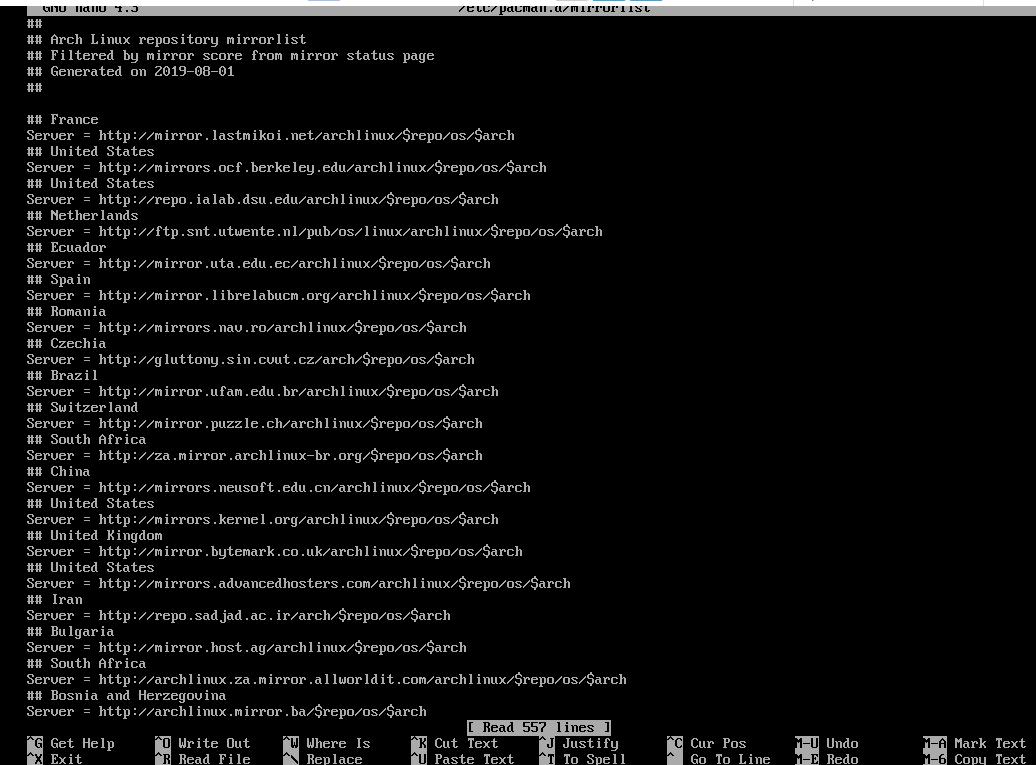The height and width of the screenshot is (765, 1036).
Task: Click the Read 557 lines status message
Action: tap(538, 727)
